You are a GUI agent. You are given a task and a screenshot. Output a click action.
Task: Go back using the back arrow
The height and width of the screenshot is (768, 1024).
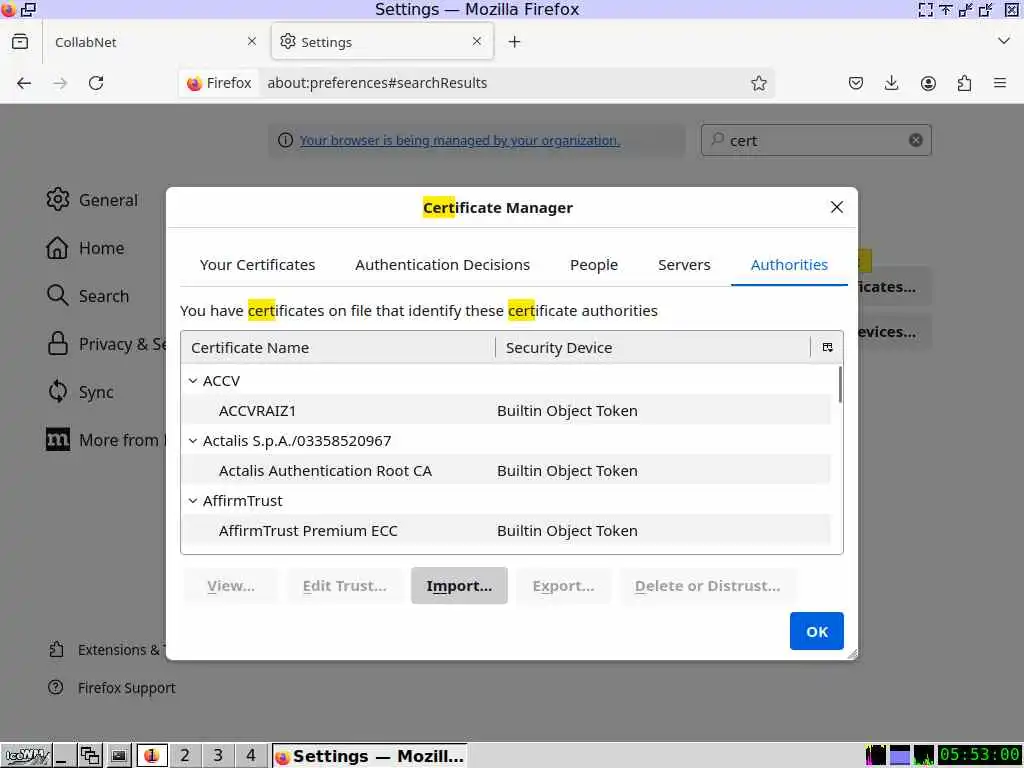tap(24, 83)
